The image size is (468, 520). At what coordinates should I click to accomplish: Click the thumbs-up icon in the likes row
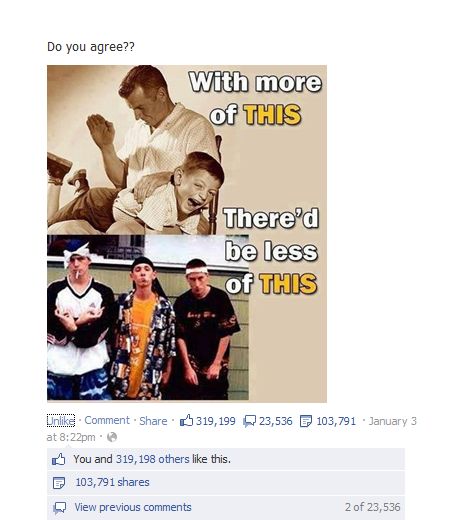[59, 459]
